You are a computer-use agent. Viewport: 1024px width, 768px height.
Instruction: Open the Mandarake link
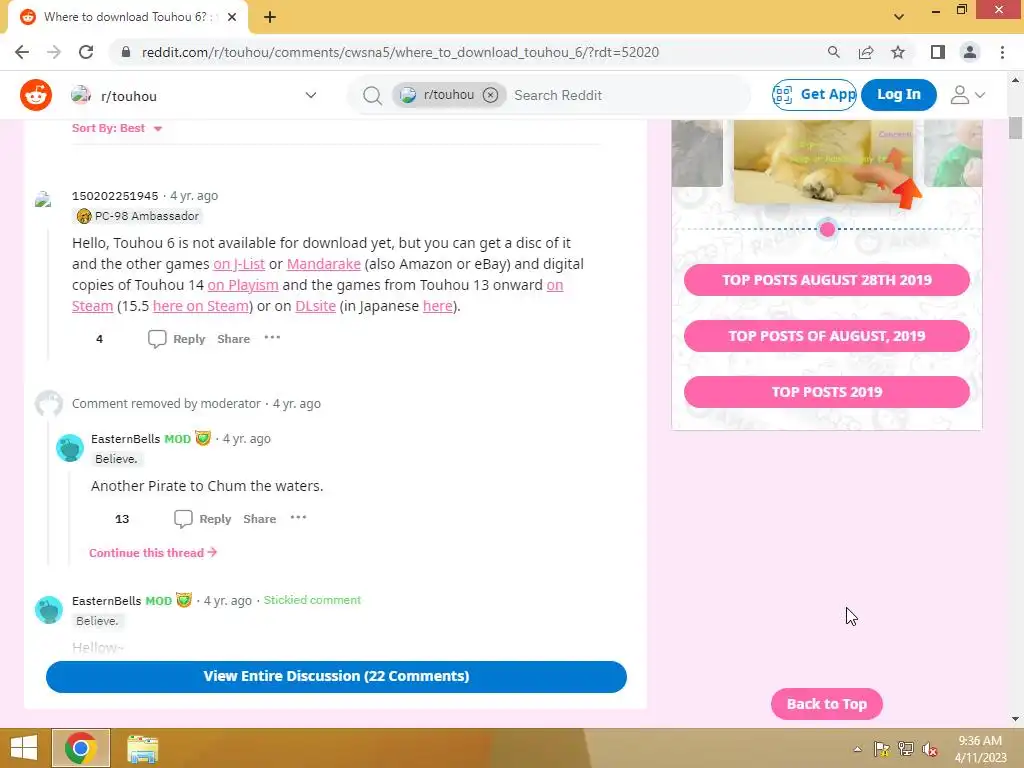pos(323,264)
